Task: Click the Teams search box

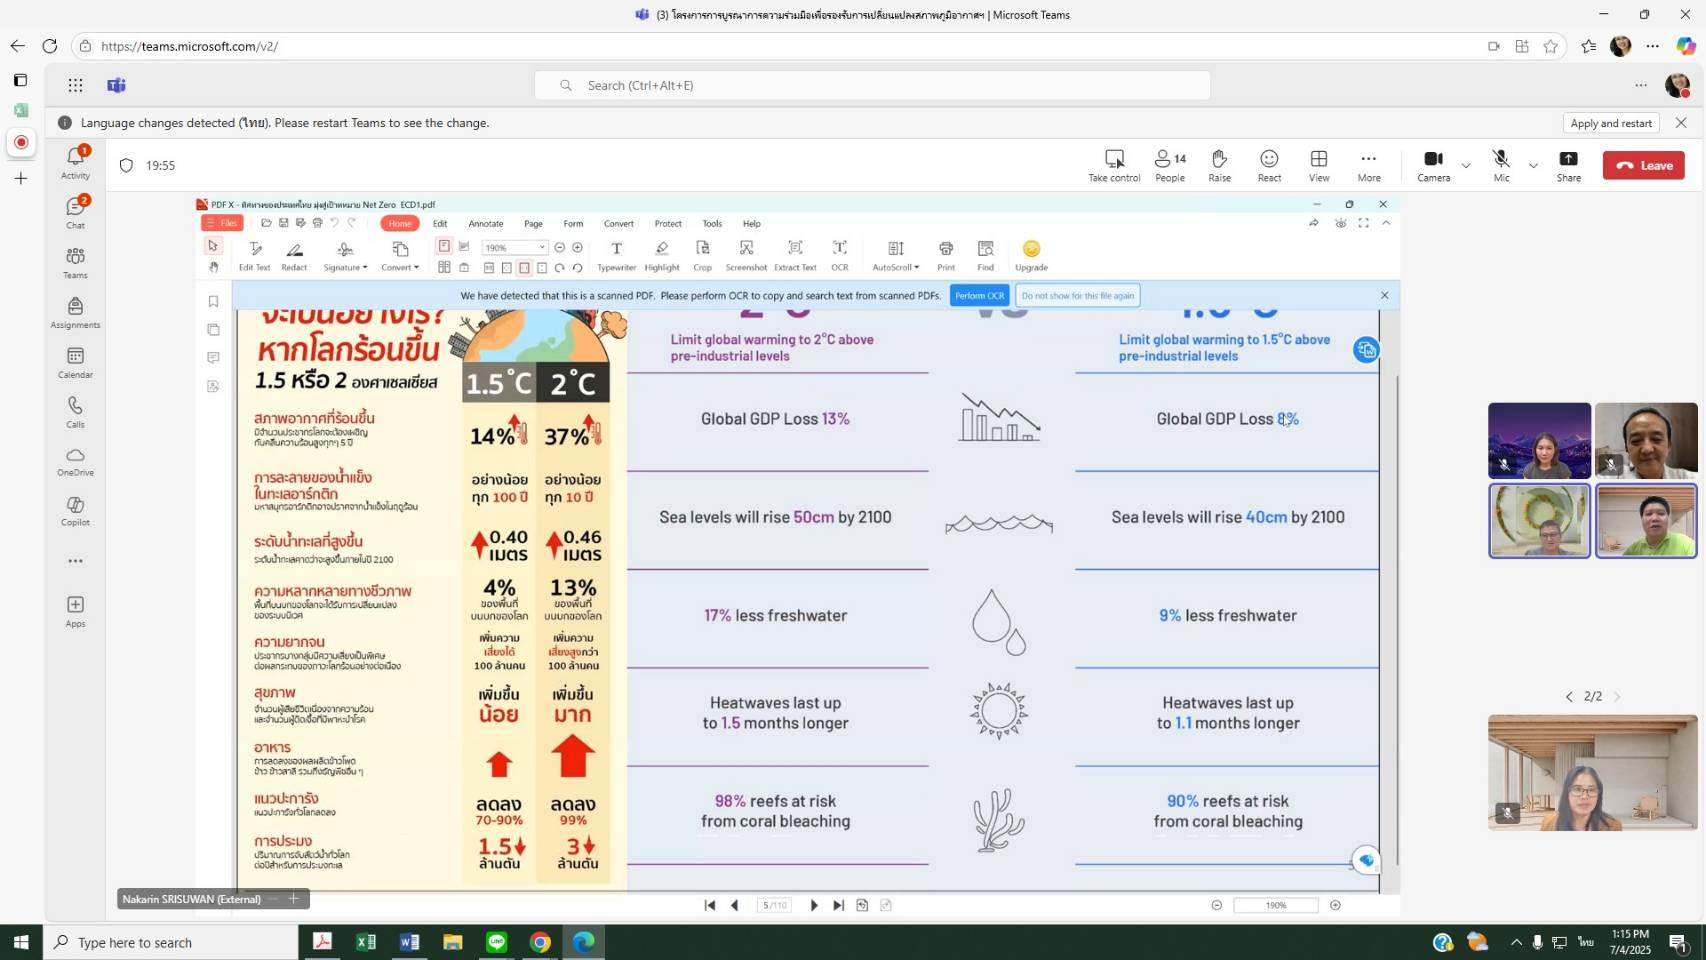Action: pyautogui.click(x=872, y=86)
